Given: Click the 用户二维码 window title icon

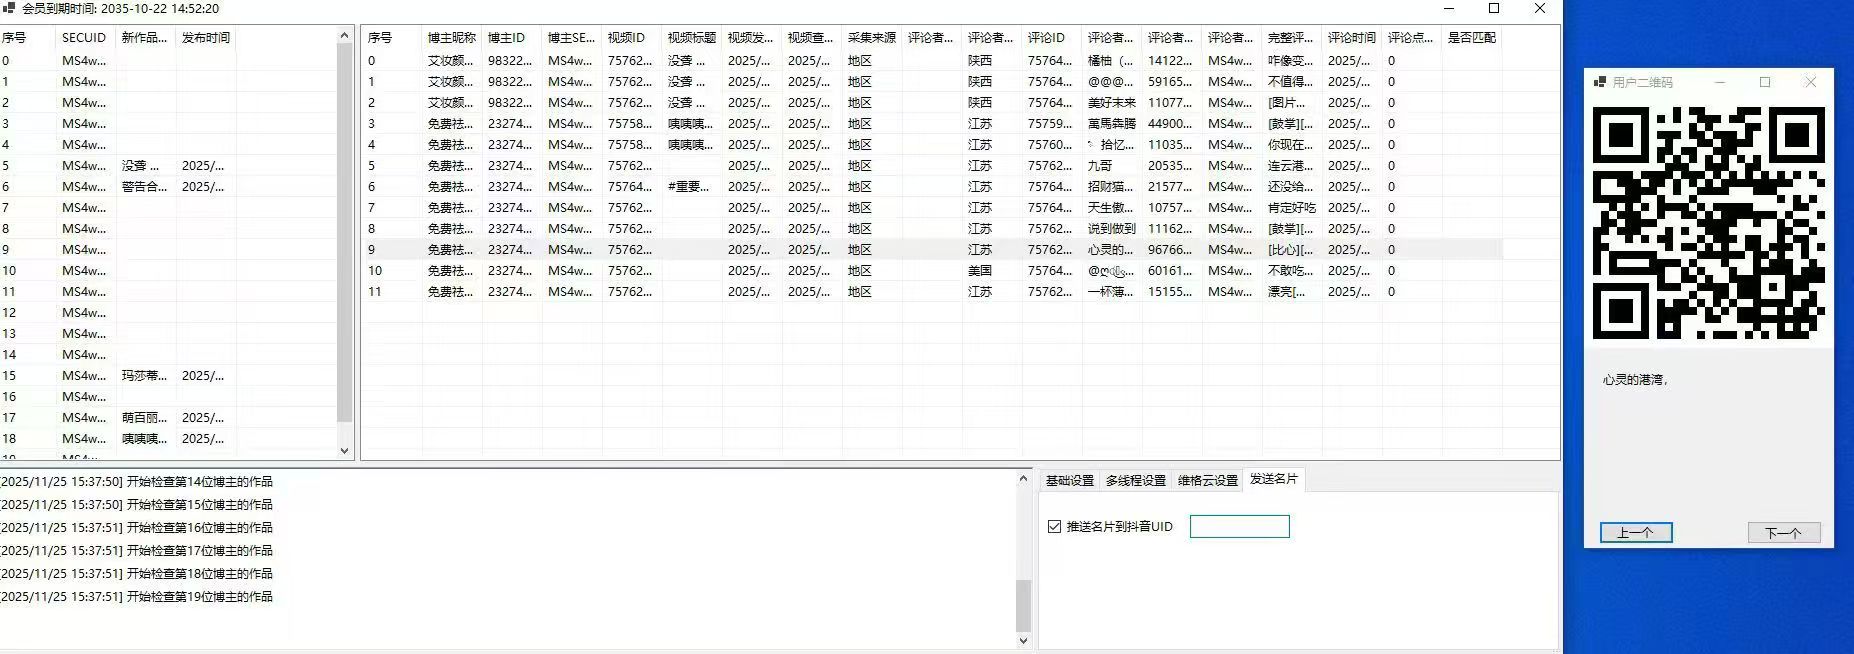Looking at the screenshot, I should pos(1599,82).
